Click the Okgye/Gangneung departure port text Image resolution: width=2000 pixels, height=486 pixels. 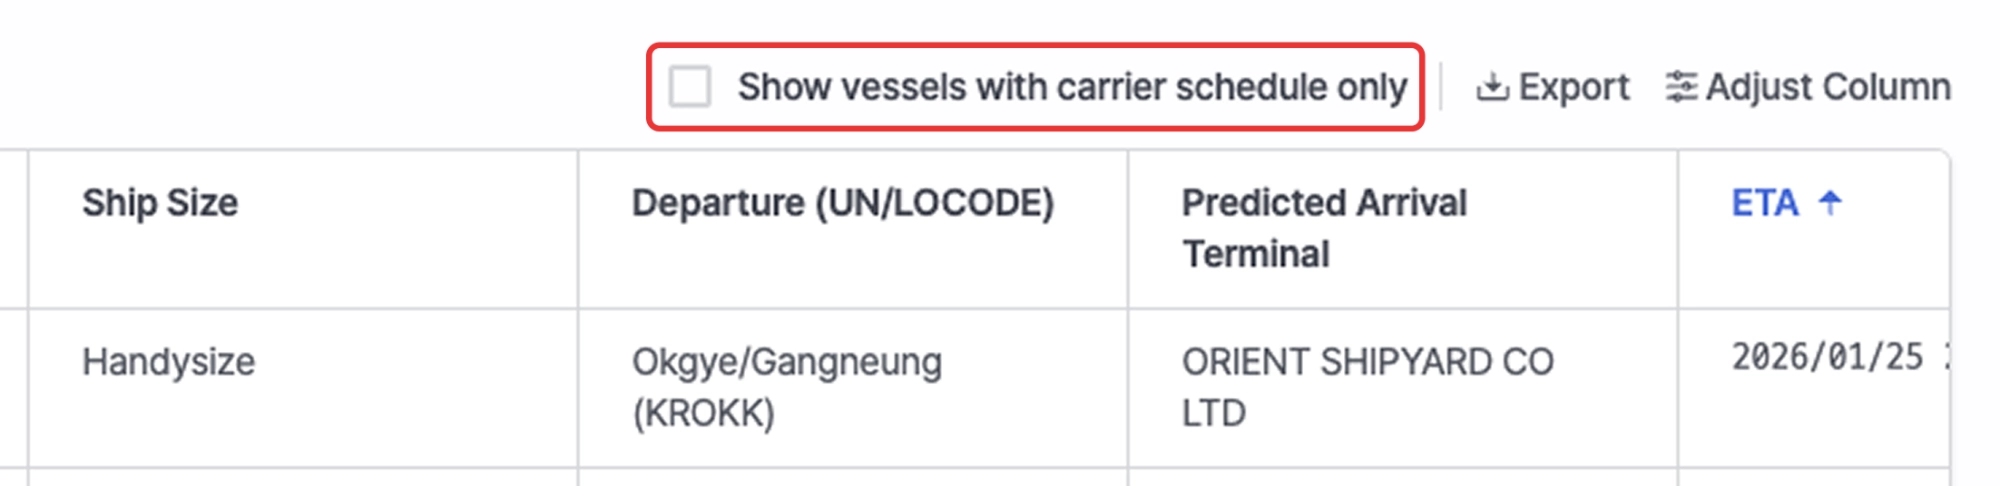point(786,362)
